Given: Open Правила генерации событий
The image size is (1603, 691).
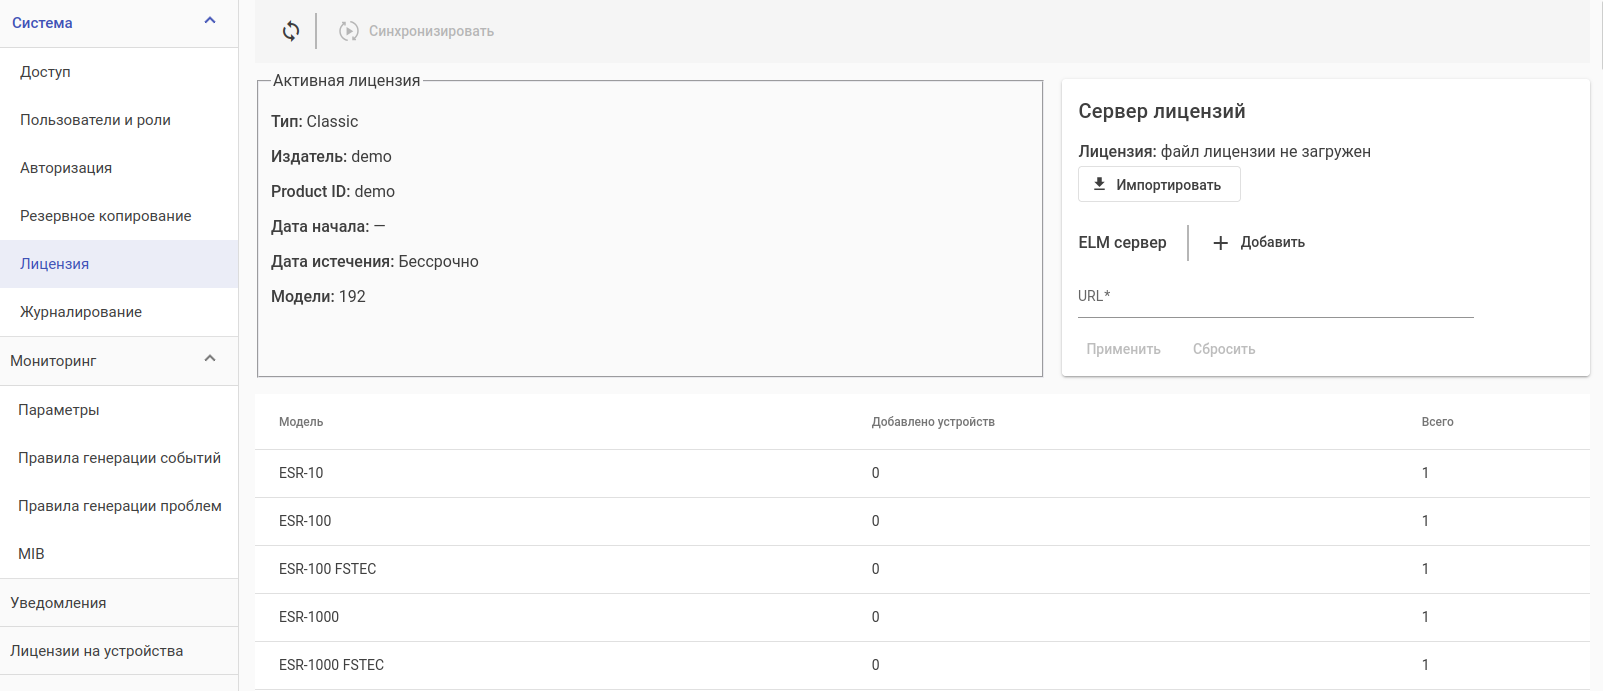Looking at the screenshot, I should point(119,458).
